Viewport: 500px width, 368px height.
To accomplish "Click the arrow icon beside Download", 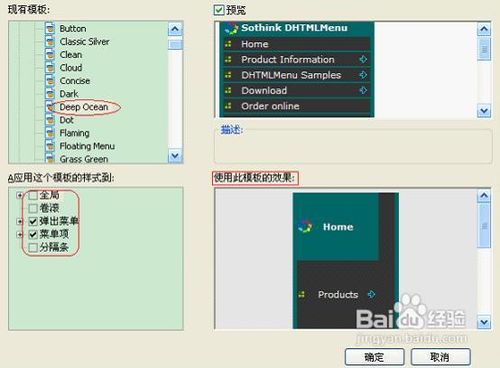I will point(363,90).
